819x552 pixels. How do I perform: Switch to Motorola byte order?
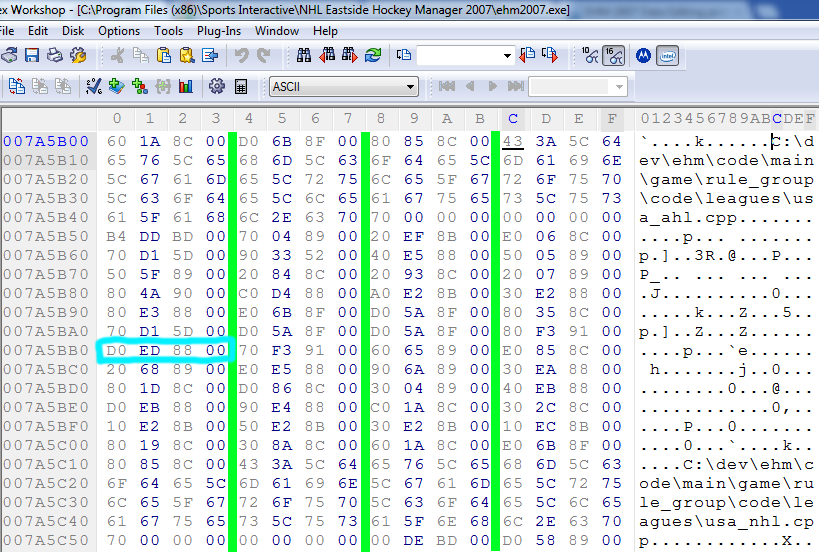pos(644,55)
